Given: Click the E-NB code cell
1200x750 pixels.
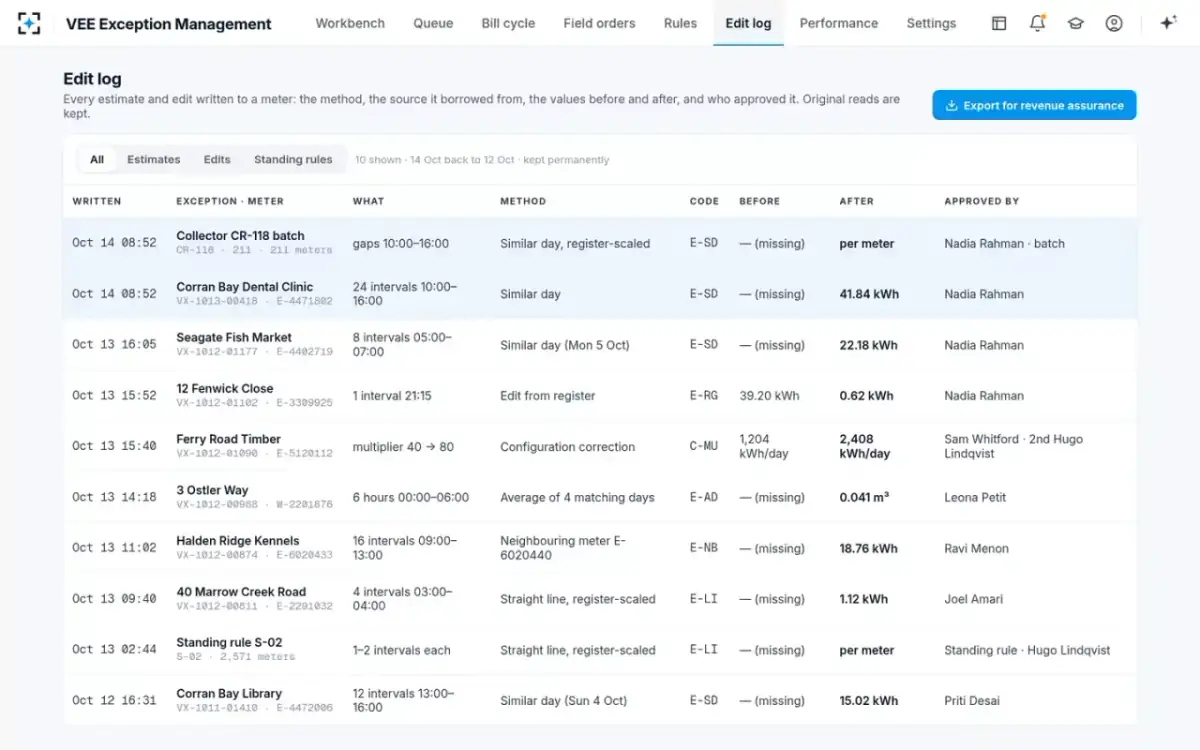Looking at the screenshot, I should (x=704, y=548).
